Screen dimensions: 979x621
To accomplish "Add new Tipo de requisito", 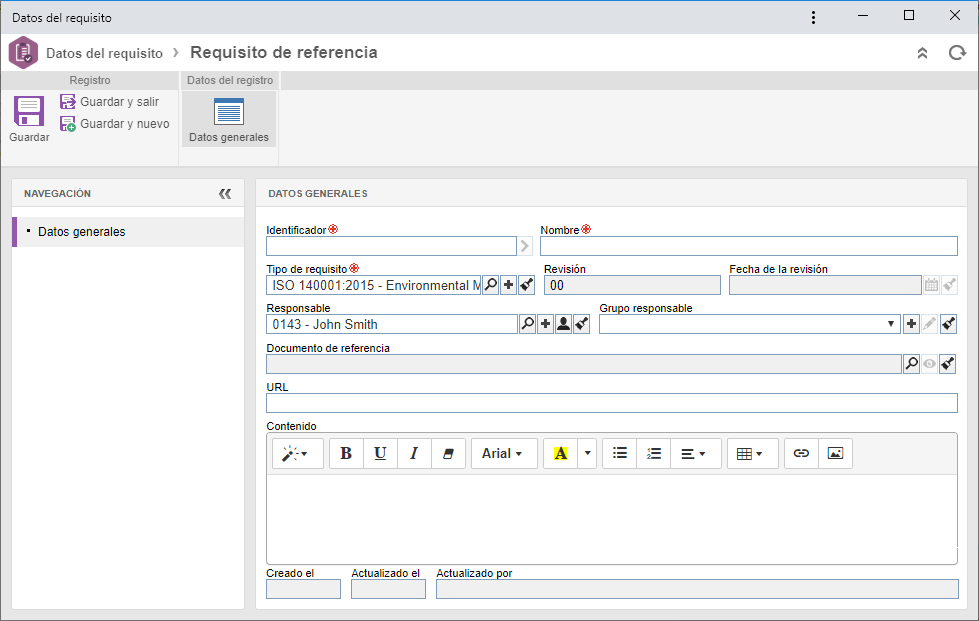I will click(508, 285).
